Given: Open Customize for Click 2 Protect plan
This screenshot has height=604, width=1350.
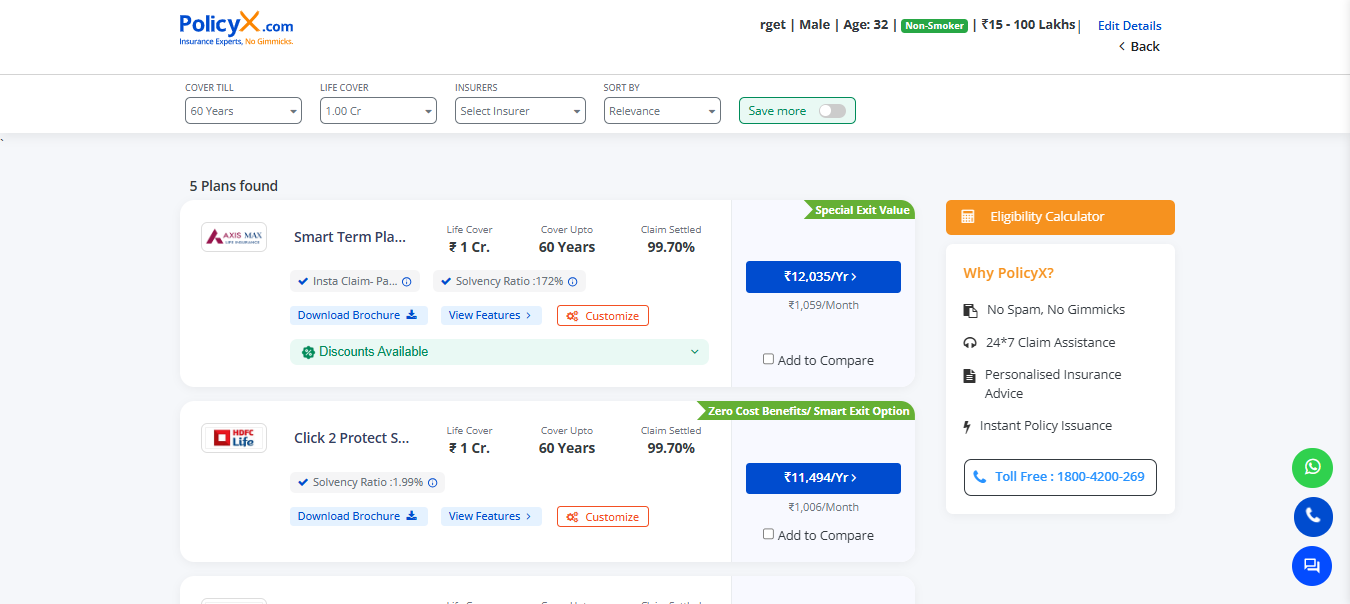Looking at the screenshot, I should coord(602,516).
